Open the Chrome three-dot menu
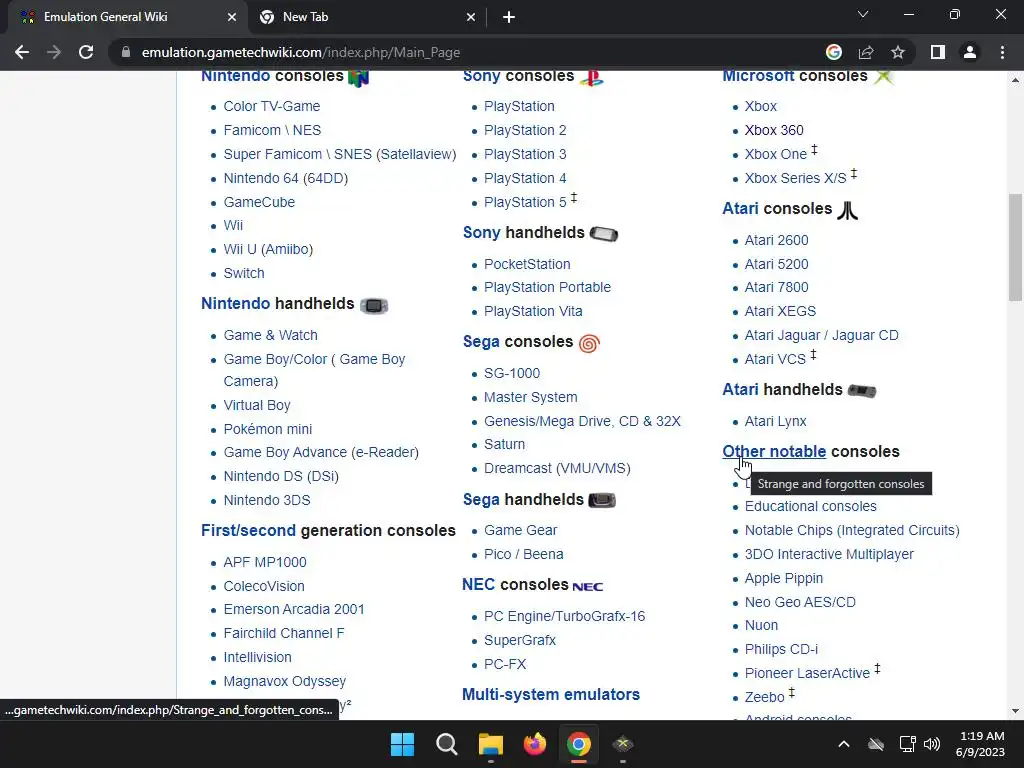Image resolution: width=1024 pixels, height=768 pixels. (1002, 52)
